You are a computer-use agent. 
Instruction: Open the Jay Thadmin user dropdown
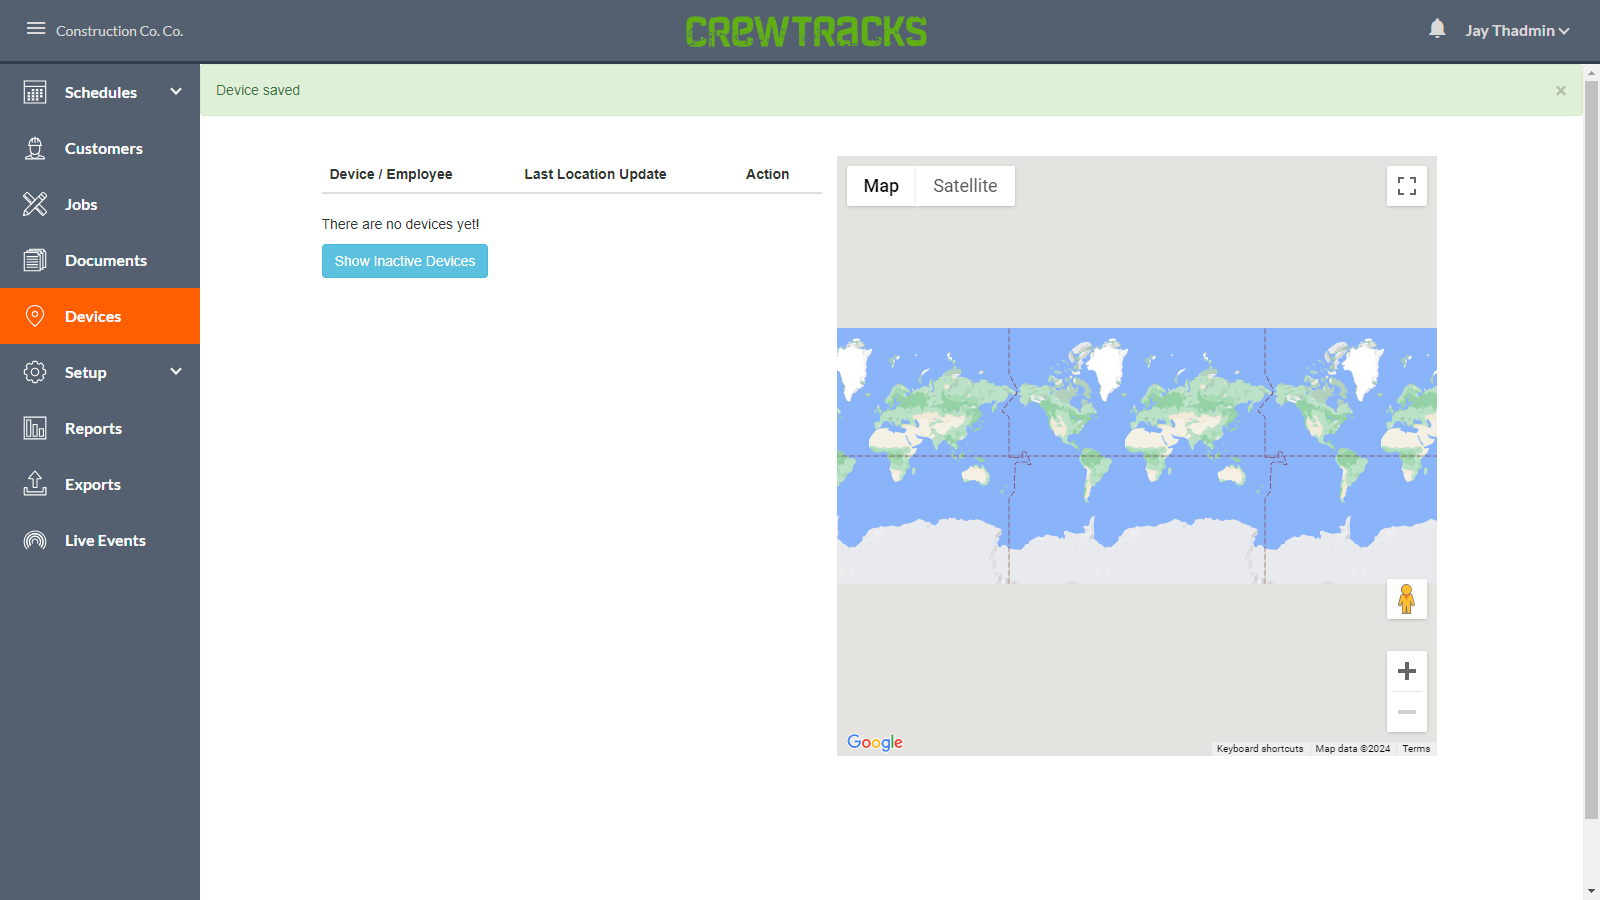(x=1517, y=31)
